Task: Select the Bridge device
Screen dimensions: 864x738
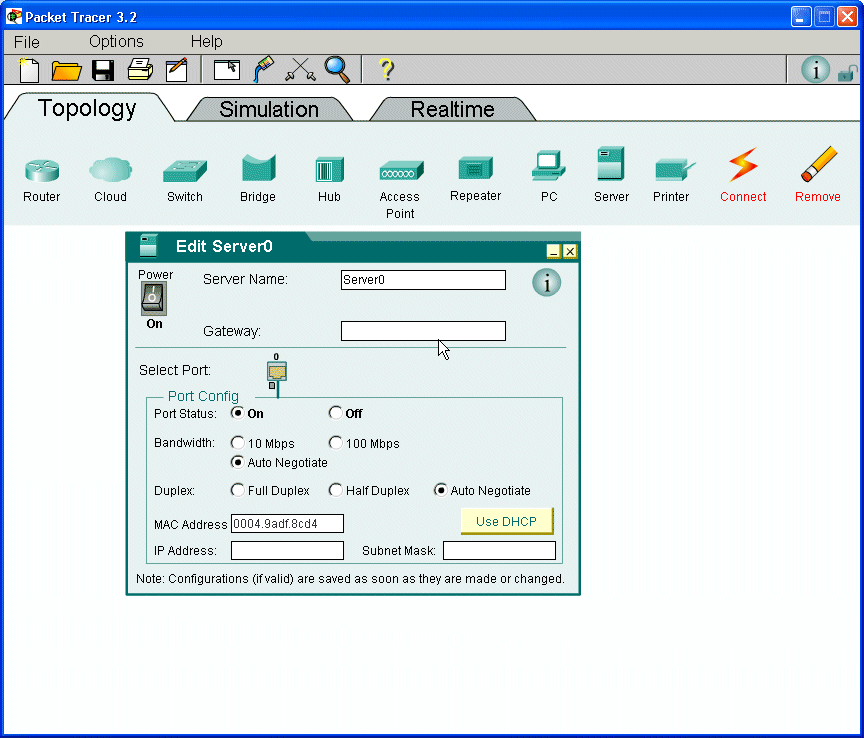Action: click(258, 179)
